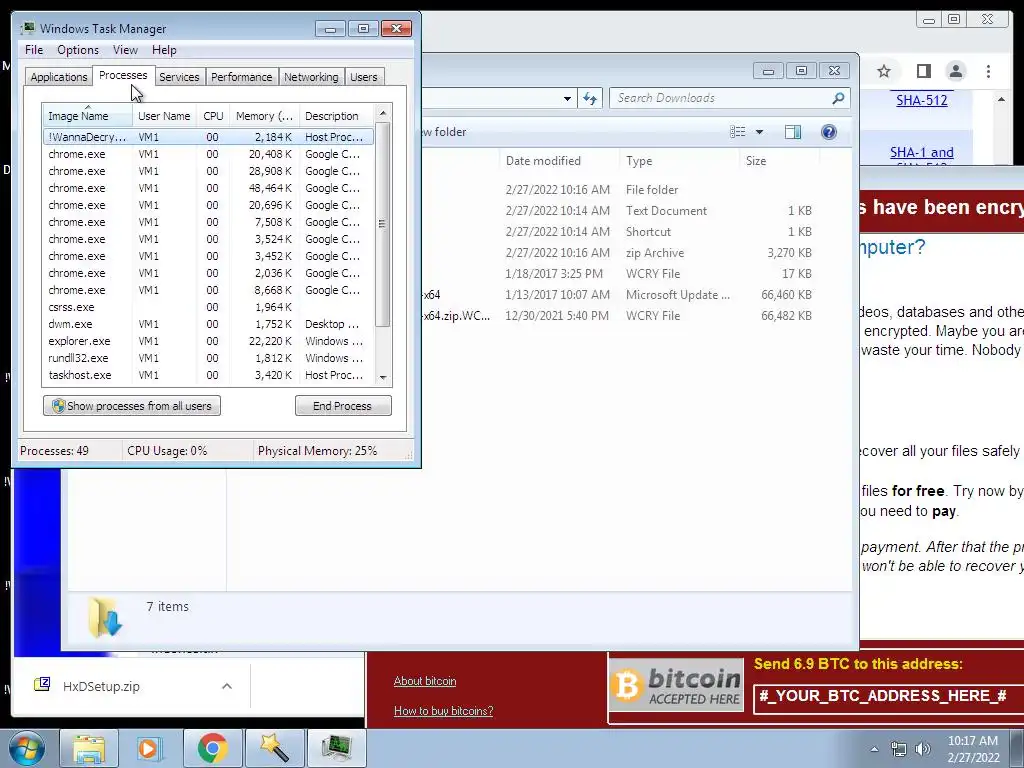Expand HxDSetup.zip download options chevron

227,686
